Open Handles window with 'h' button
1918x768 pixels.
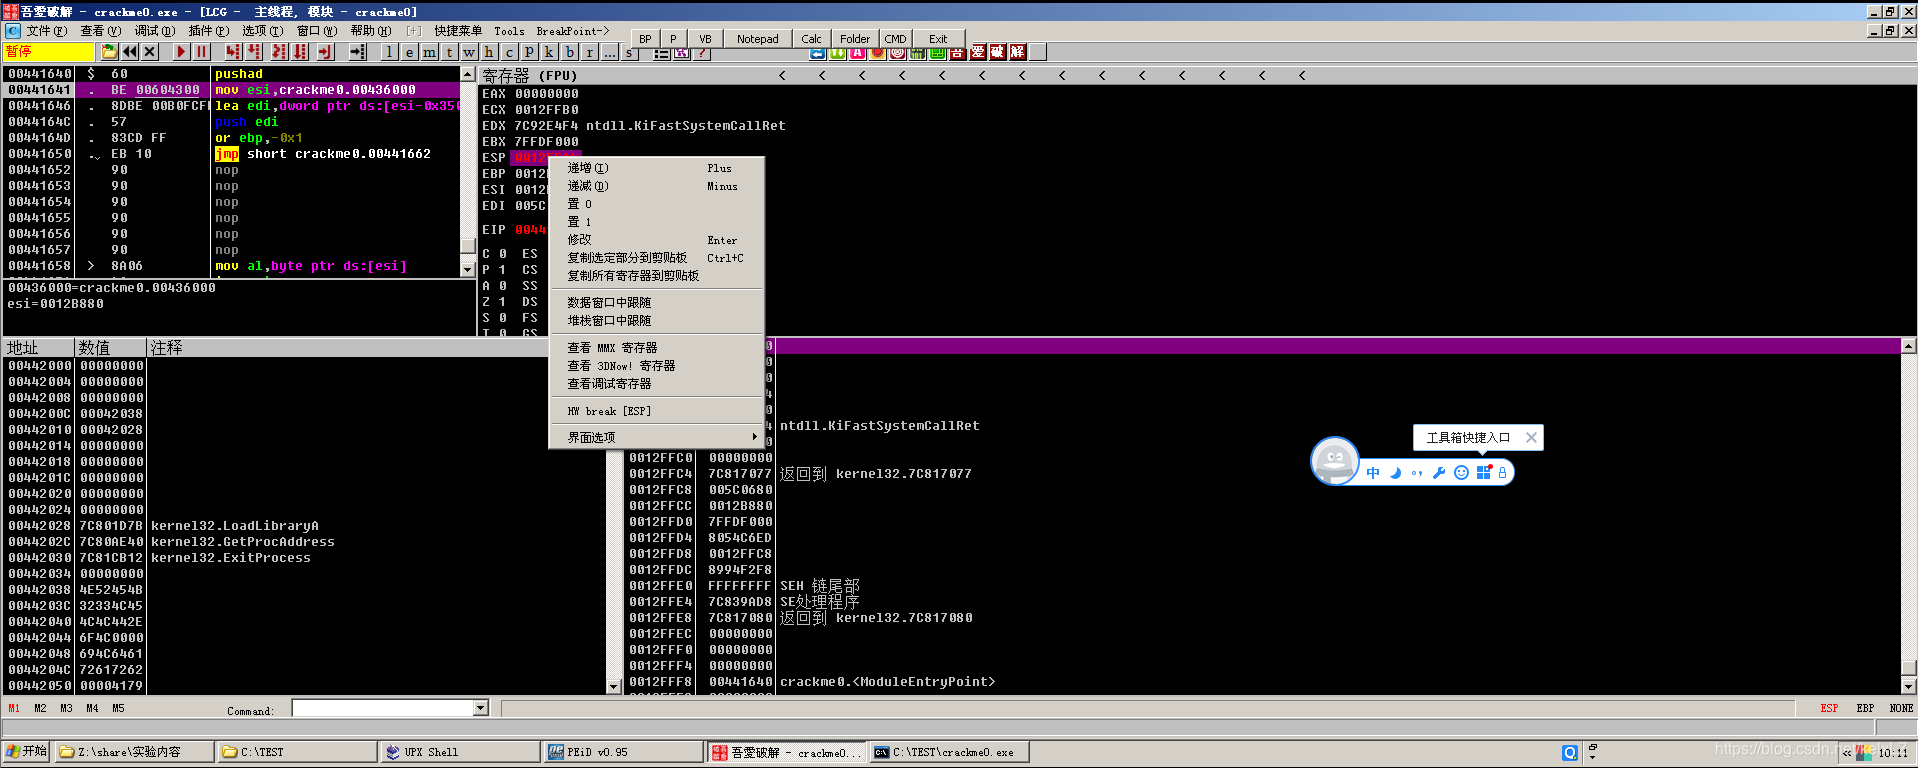click(489, 52)
